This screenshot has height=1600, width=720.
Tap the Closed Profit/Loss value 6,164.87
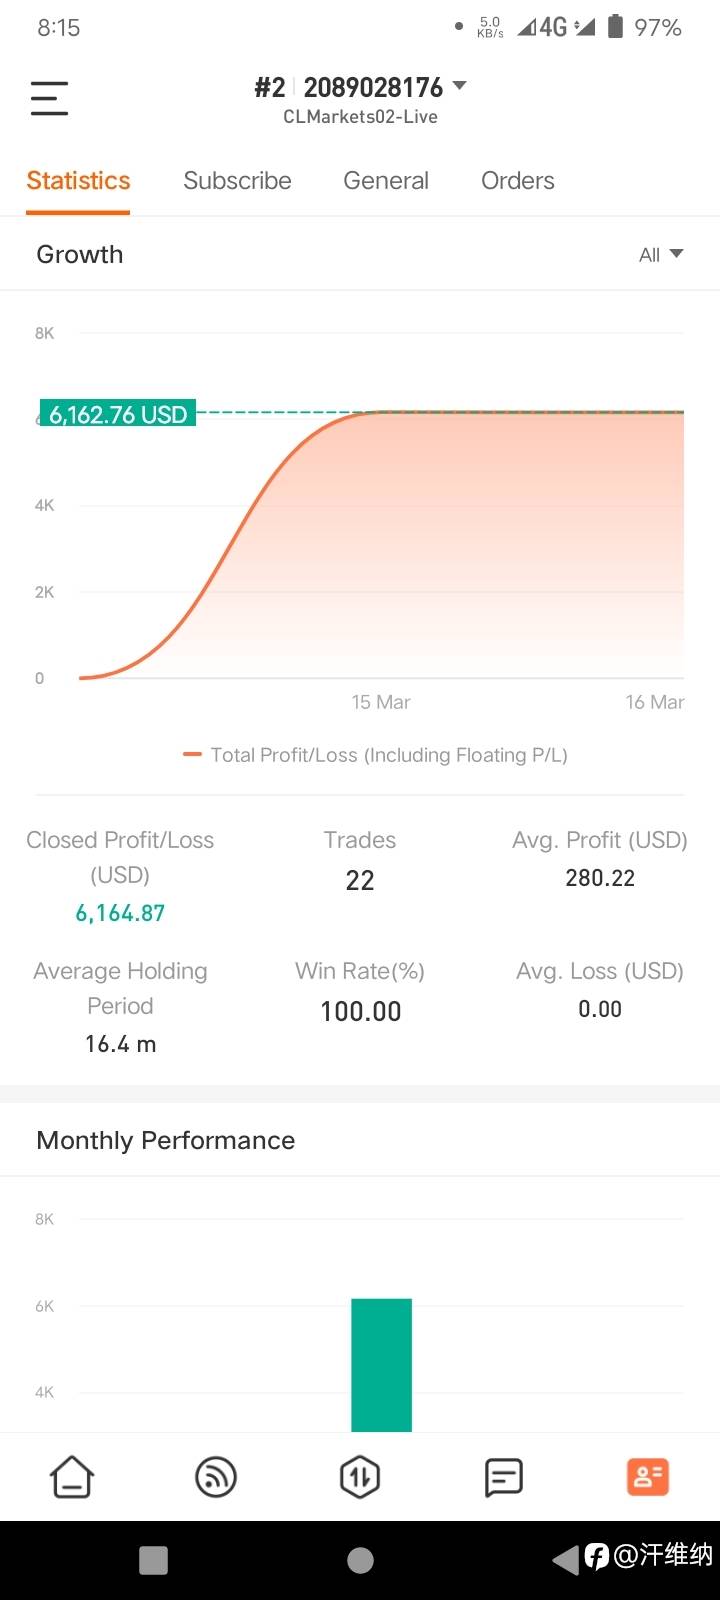coord(120,913)
